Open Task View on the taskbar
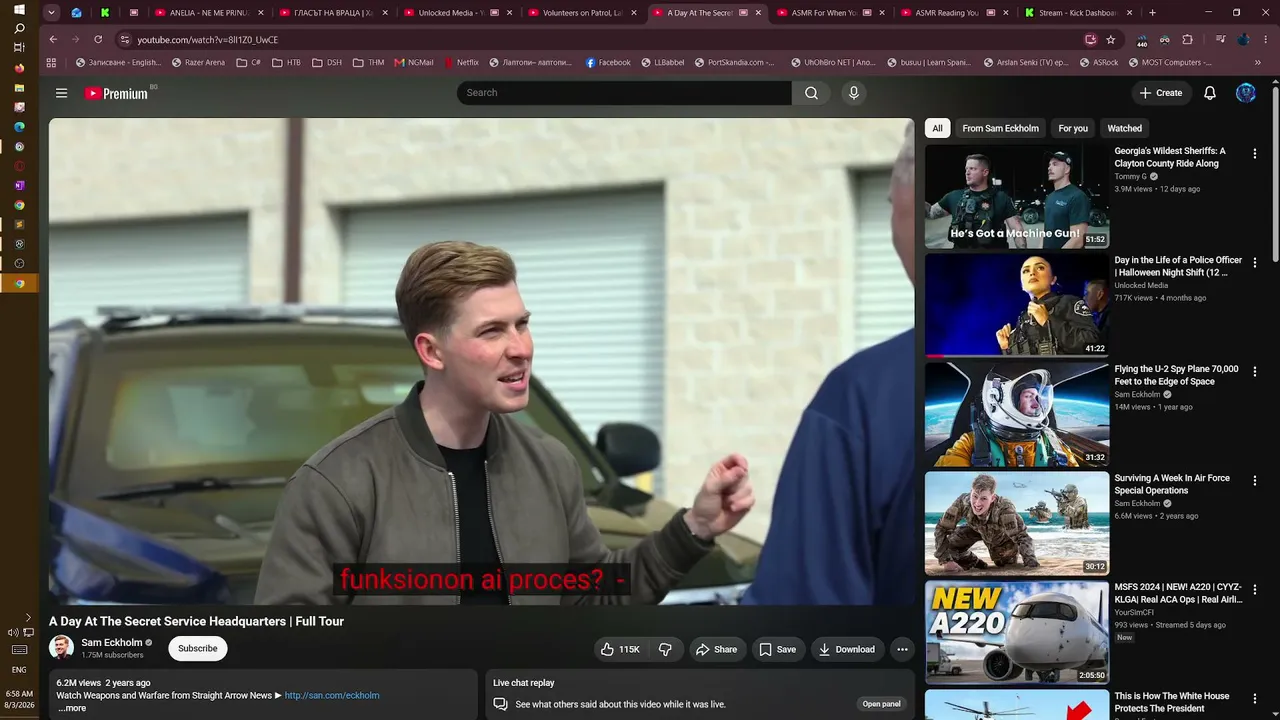The width and height of the screenshot is (1280, 720). [x=19, y=48]
